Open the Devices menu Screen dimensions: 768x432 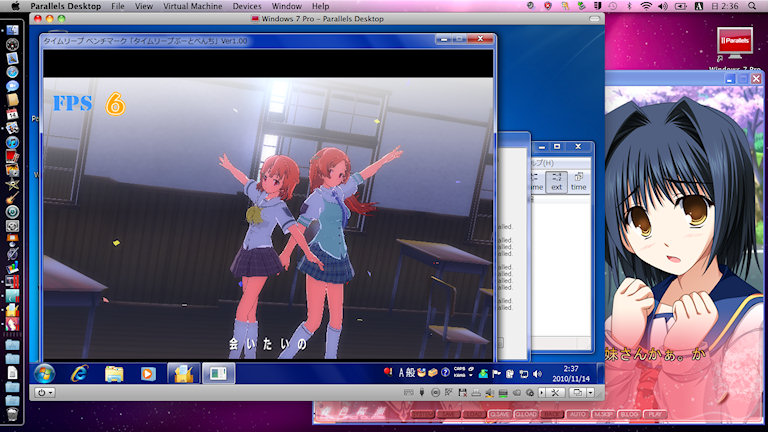(x=247, y=6)
